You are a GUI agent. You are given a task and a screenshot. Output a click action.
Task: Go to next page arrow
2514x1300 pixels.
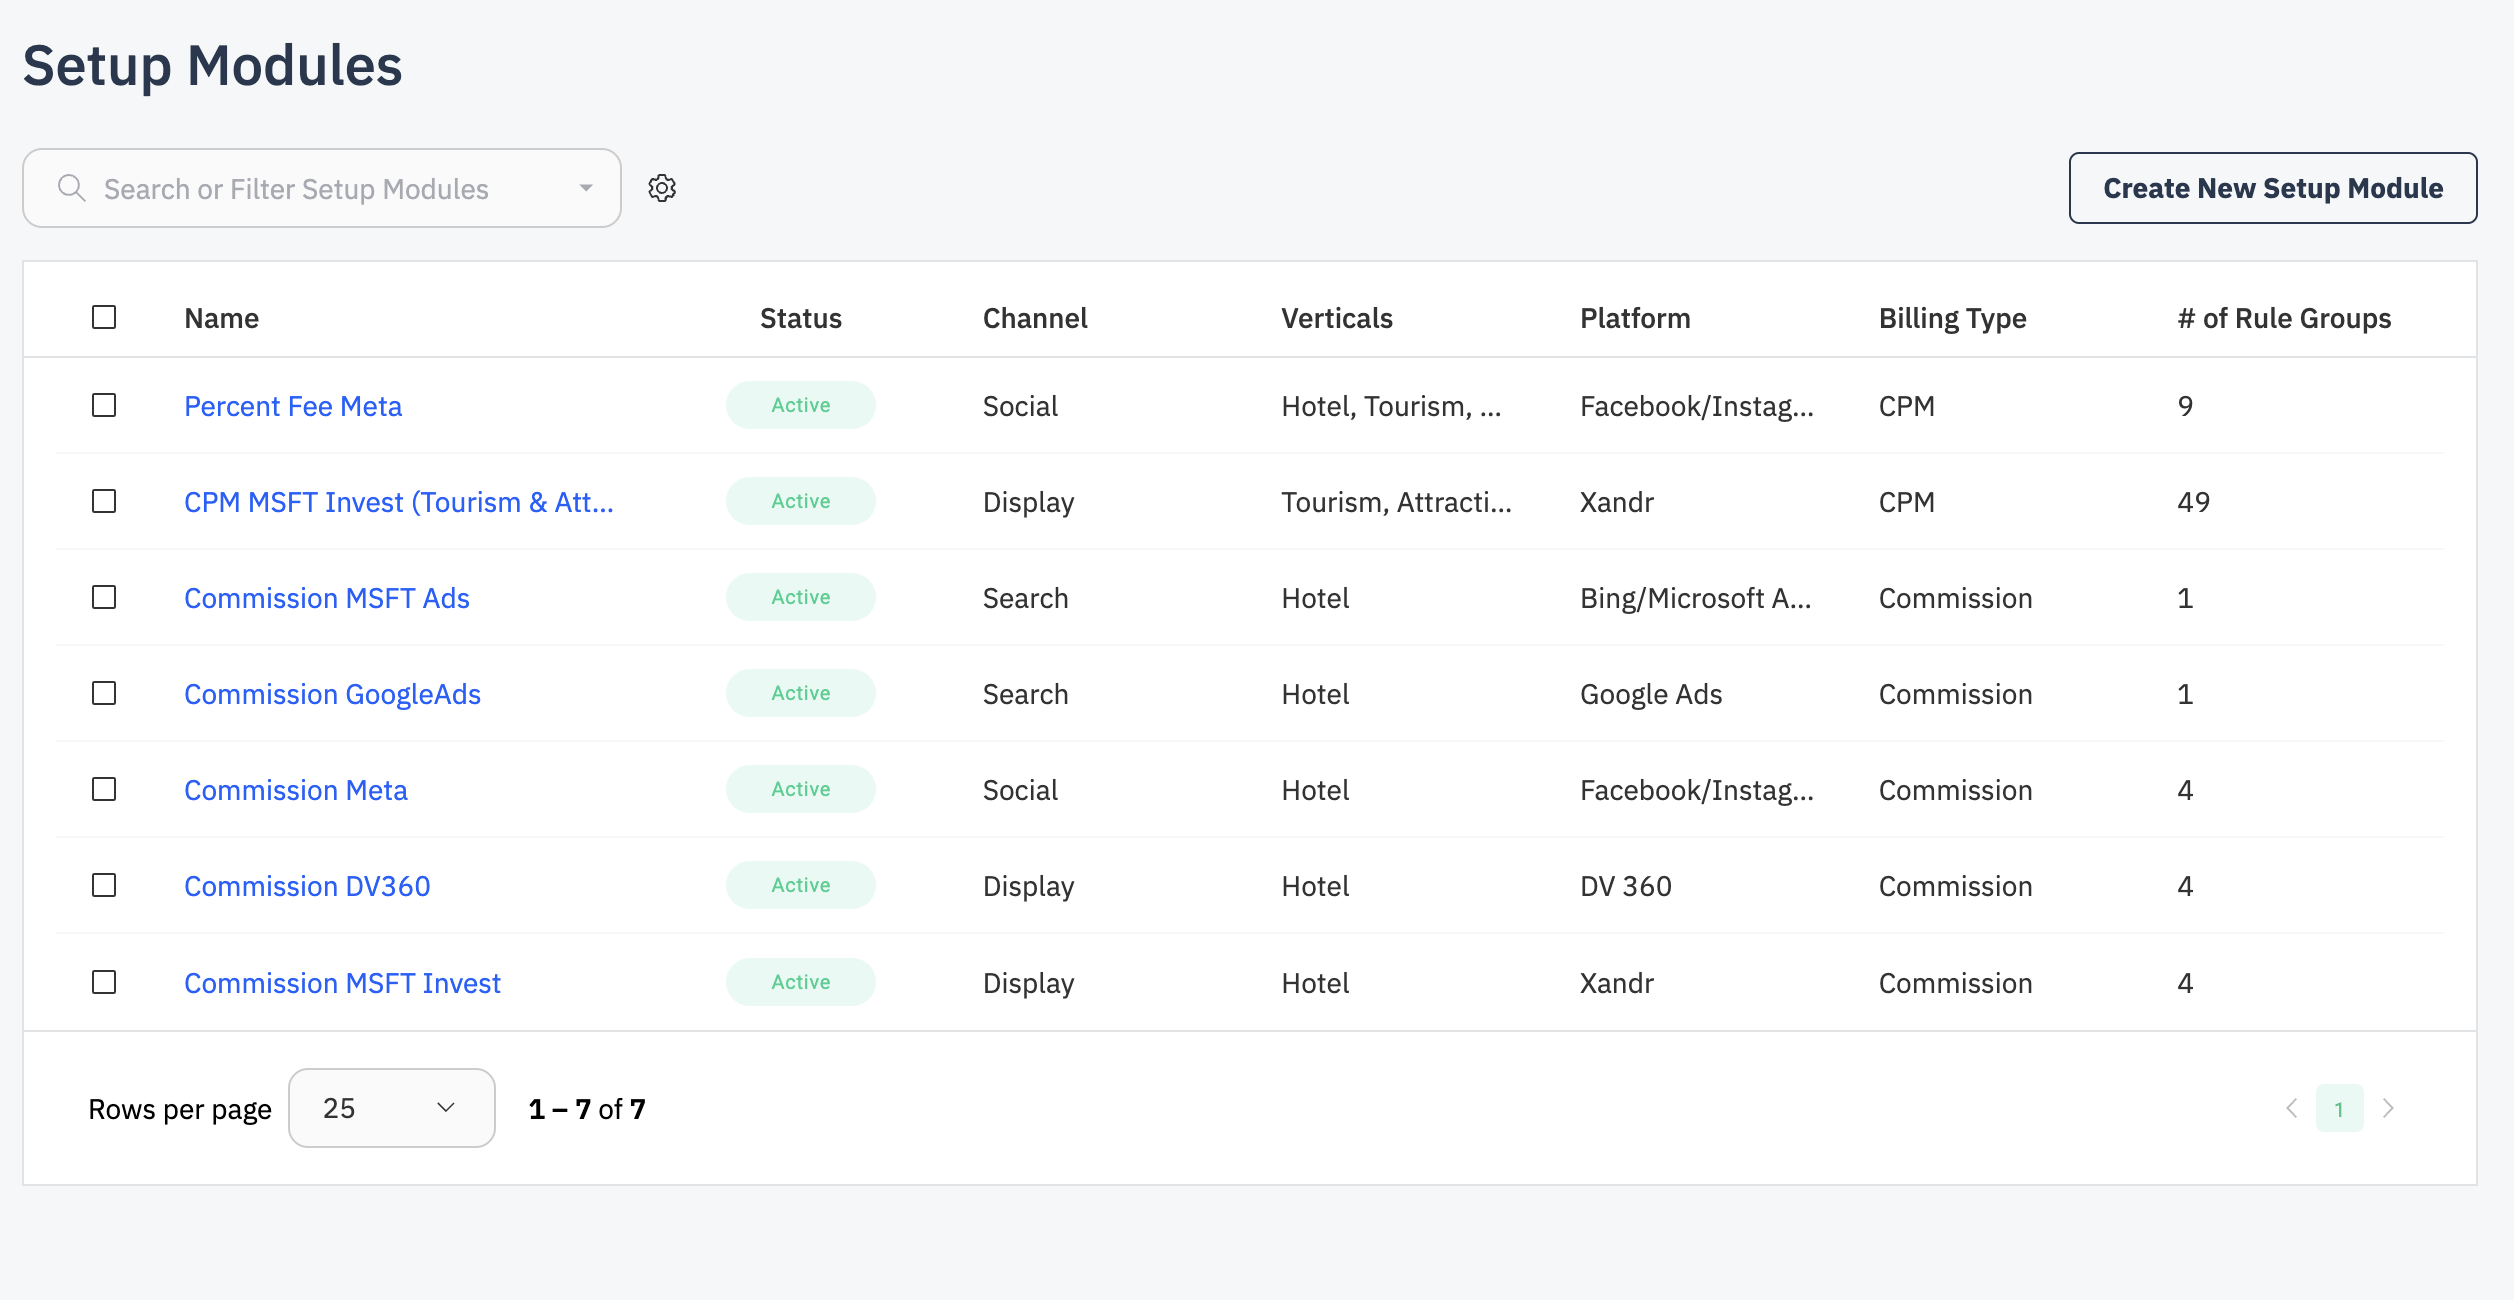pos(2389,1108)
